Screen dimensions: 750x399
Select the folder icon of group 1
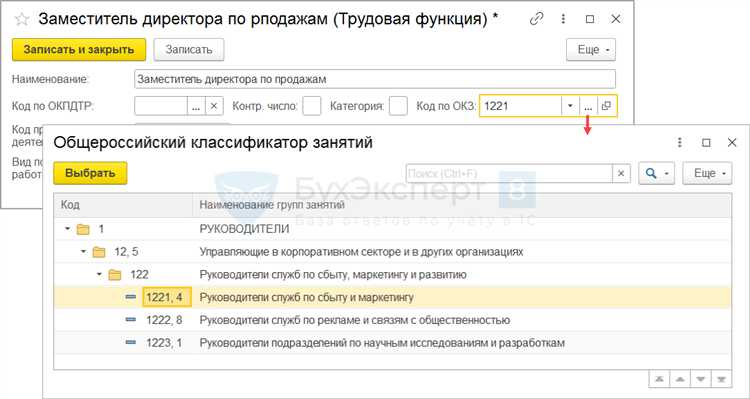tap(83, 230)
